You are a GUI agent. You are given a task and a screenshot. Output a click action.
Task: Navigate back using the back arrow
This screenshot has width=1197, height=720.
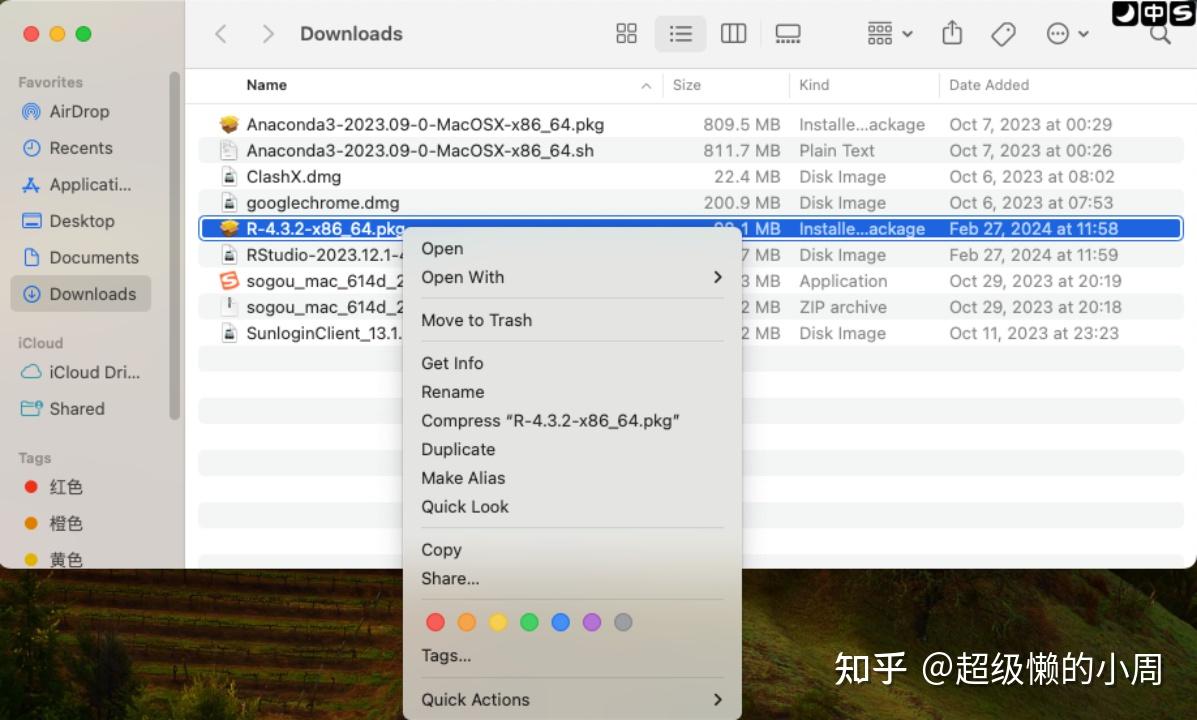220,33
